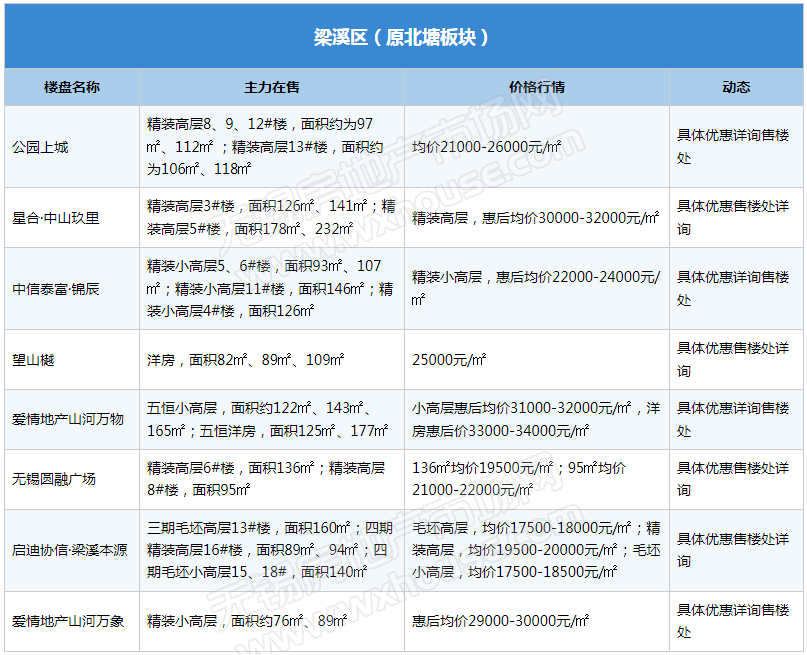Viewport: 807px width, 655px height.
Task: Open the 启迪协信·梁溪本源 property name
Action: [x=70, y=550]
